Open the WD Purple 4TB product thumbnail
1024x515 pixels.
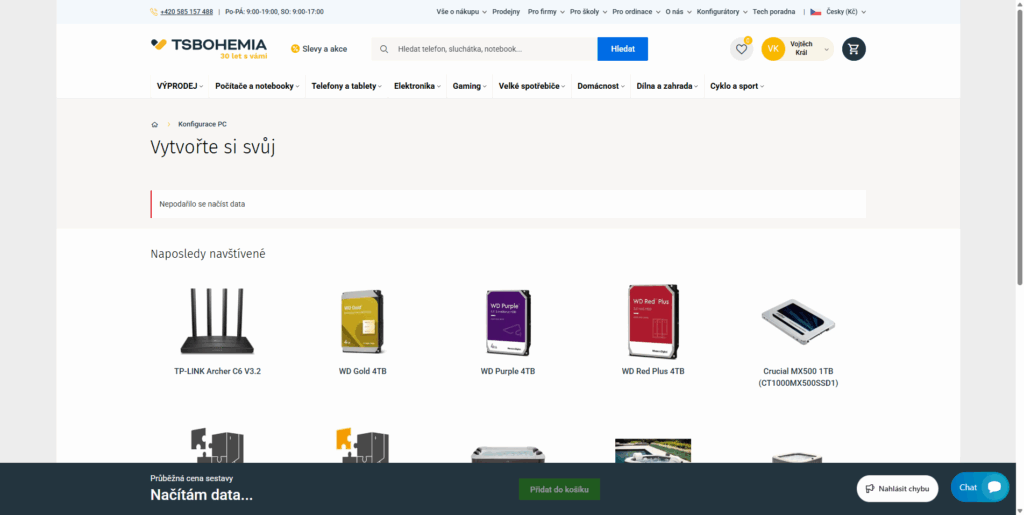coord(508,323)
